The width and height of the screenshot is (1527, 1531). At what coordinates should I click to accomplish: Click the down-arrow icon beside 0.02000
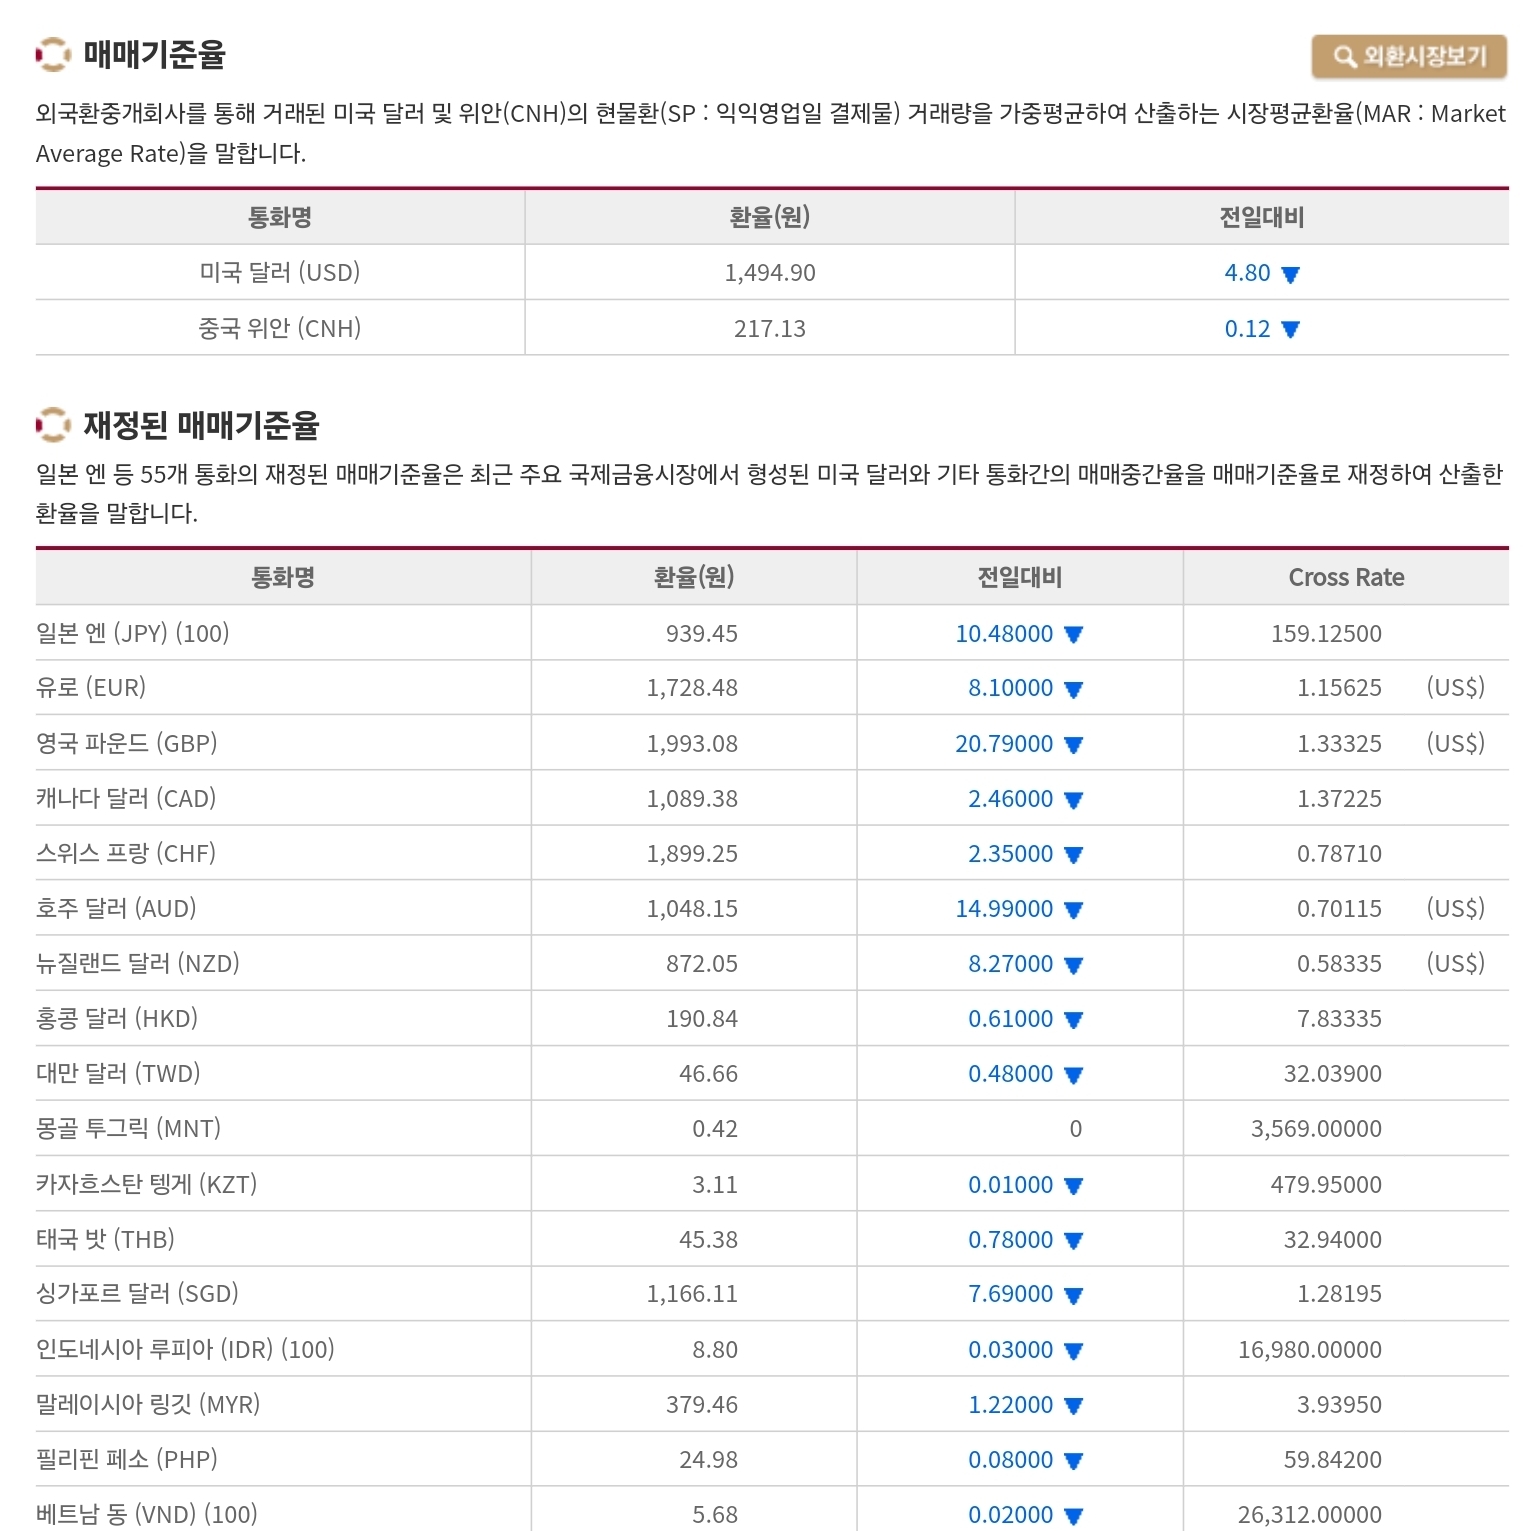[x=1074, y=1517]
